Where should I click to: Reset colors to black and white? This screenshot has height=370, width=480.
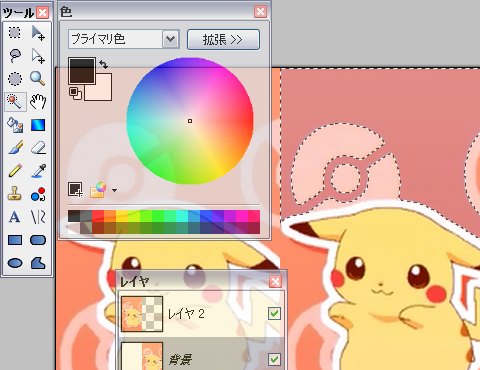pos(75,93)
